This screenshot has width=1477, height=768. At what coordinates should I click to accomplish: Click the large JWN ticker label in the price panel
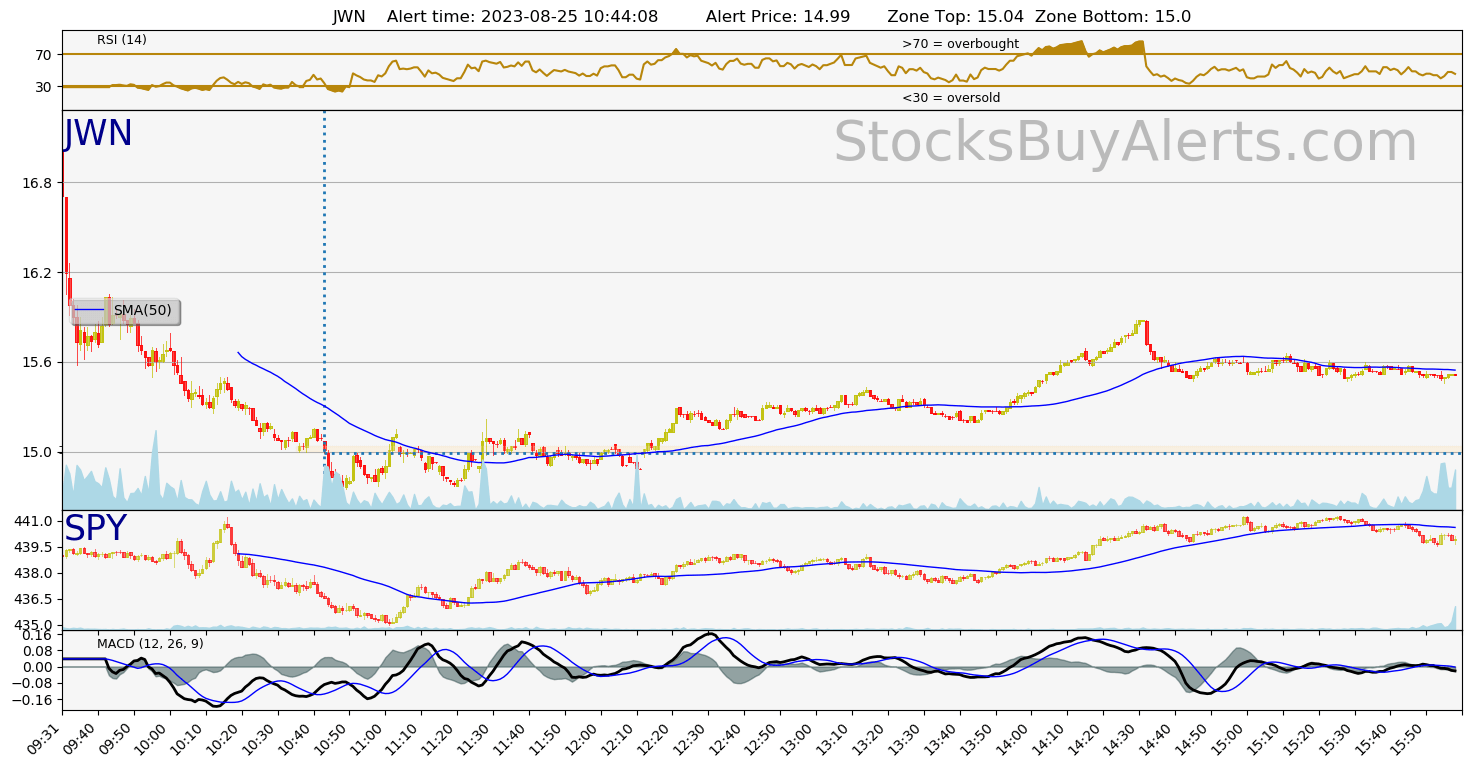tap(98, 134)
